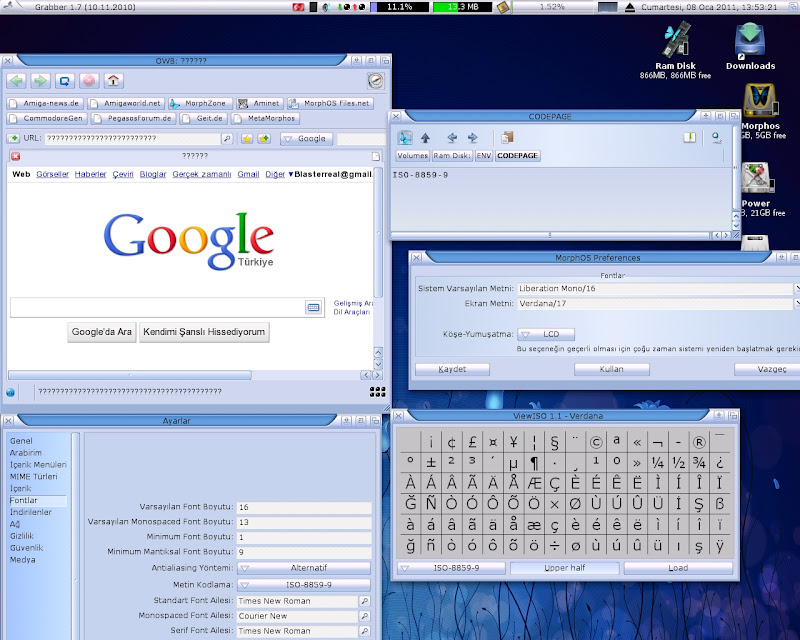This screenshot has height=640, width=800.
Task: Select İçerik Menüleri in Ayarlar list
Action: [x=38, y=464]
